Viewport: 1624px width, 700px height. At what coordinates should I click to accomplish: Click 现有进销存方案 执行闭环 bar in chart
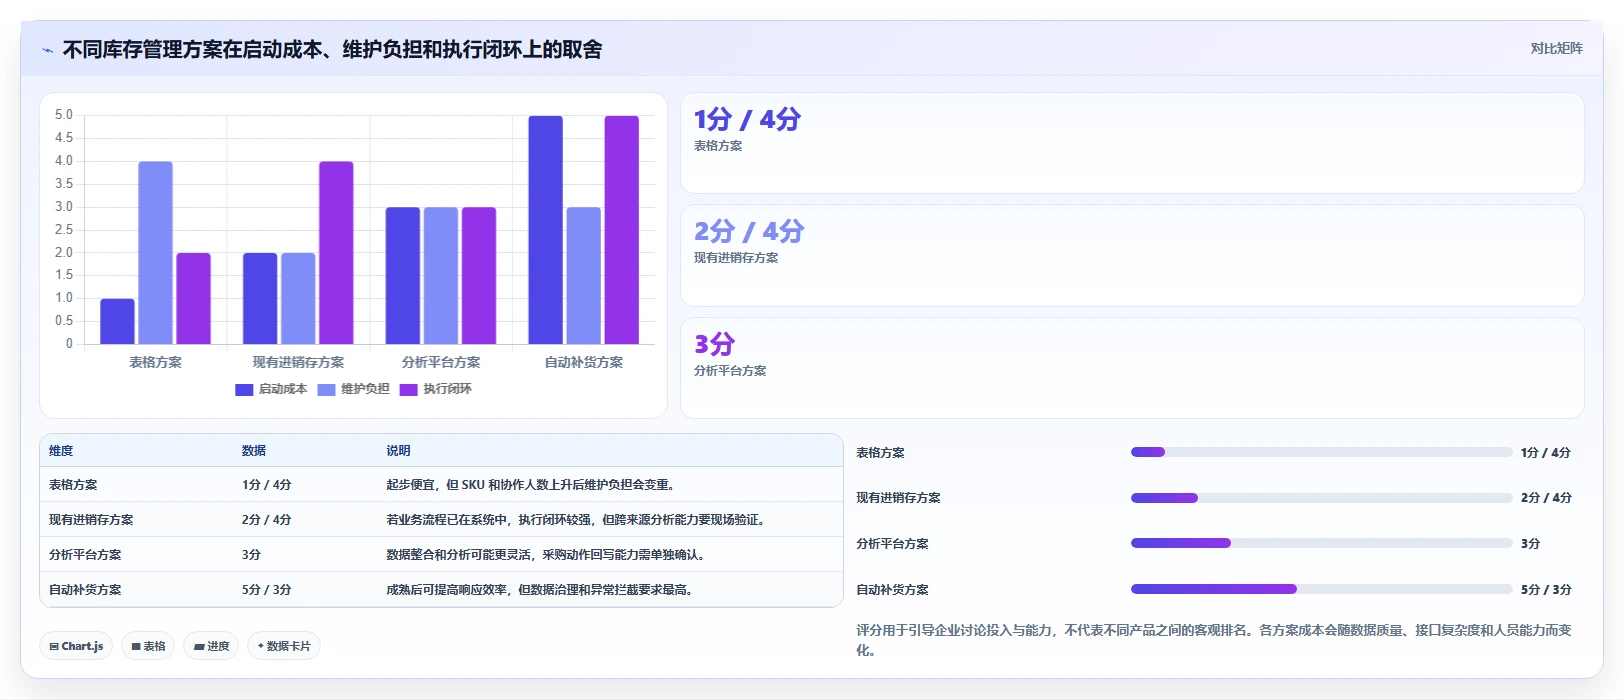pyautogui.click(x=336, y=253)
